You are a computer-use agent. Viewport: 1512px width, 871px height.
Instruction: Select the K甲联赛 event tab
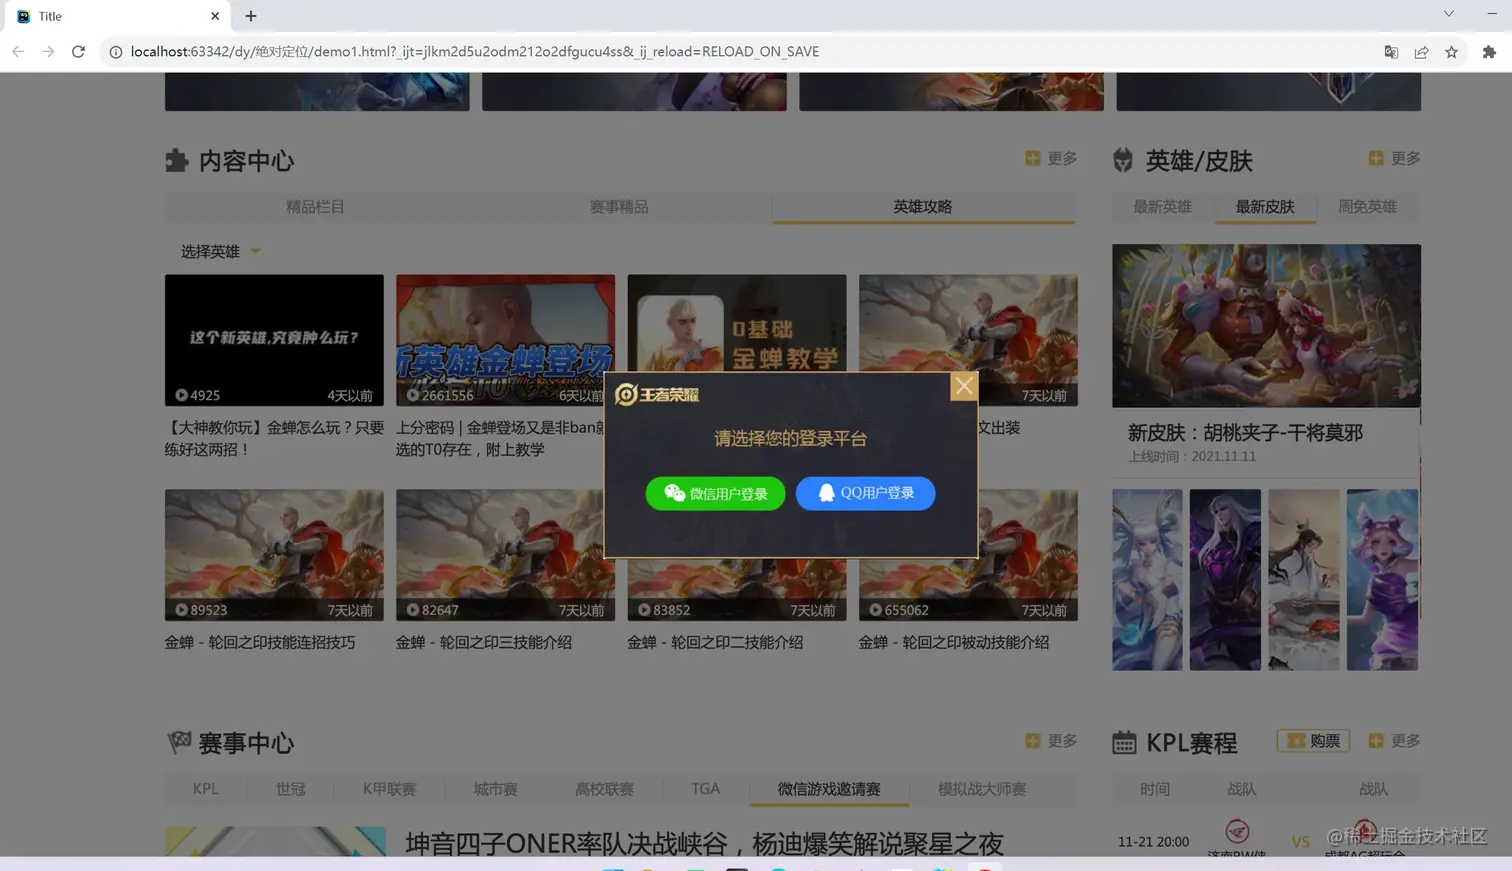(389, 789)
